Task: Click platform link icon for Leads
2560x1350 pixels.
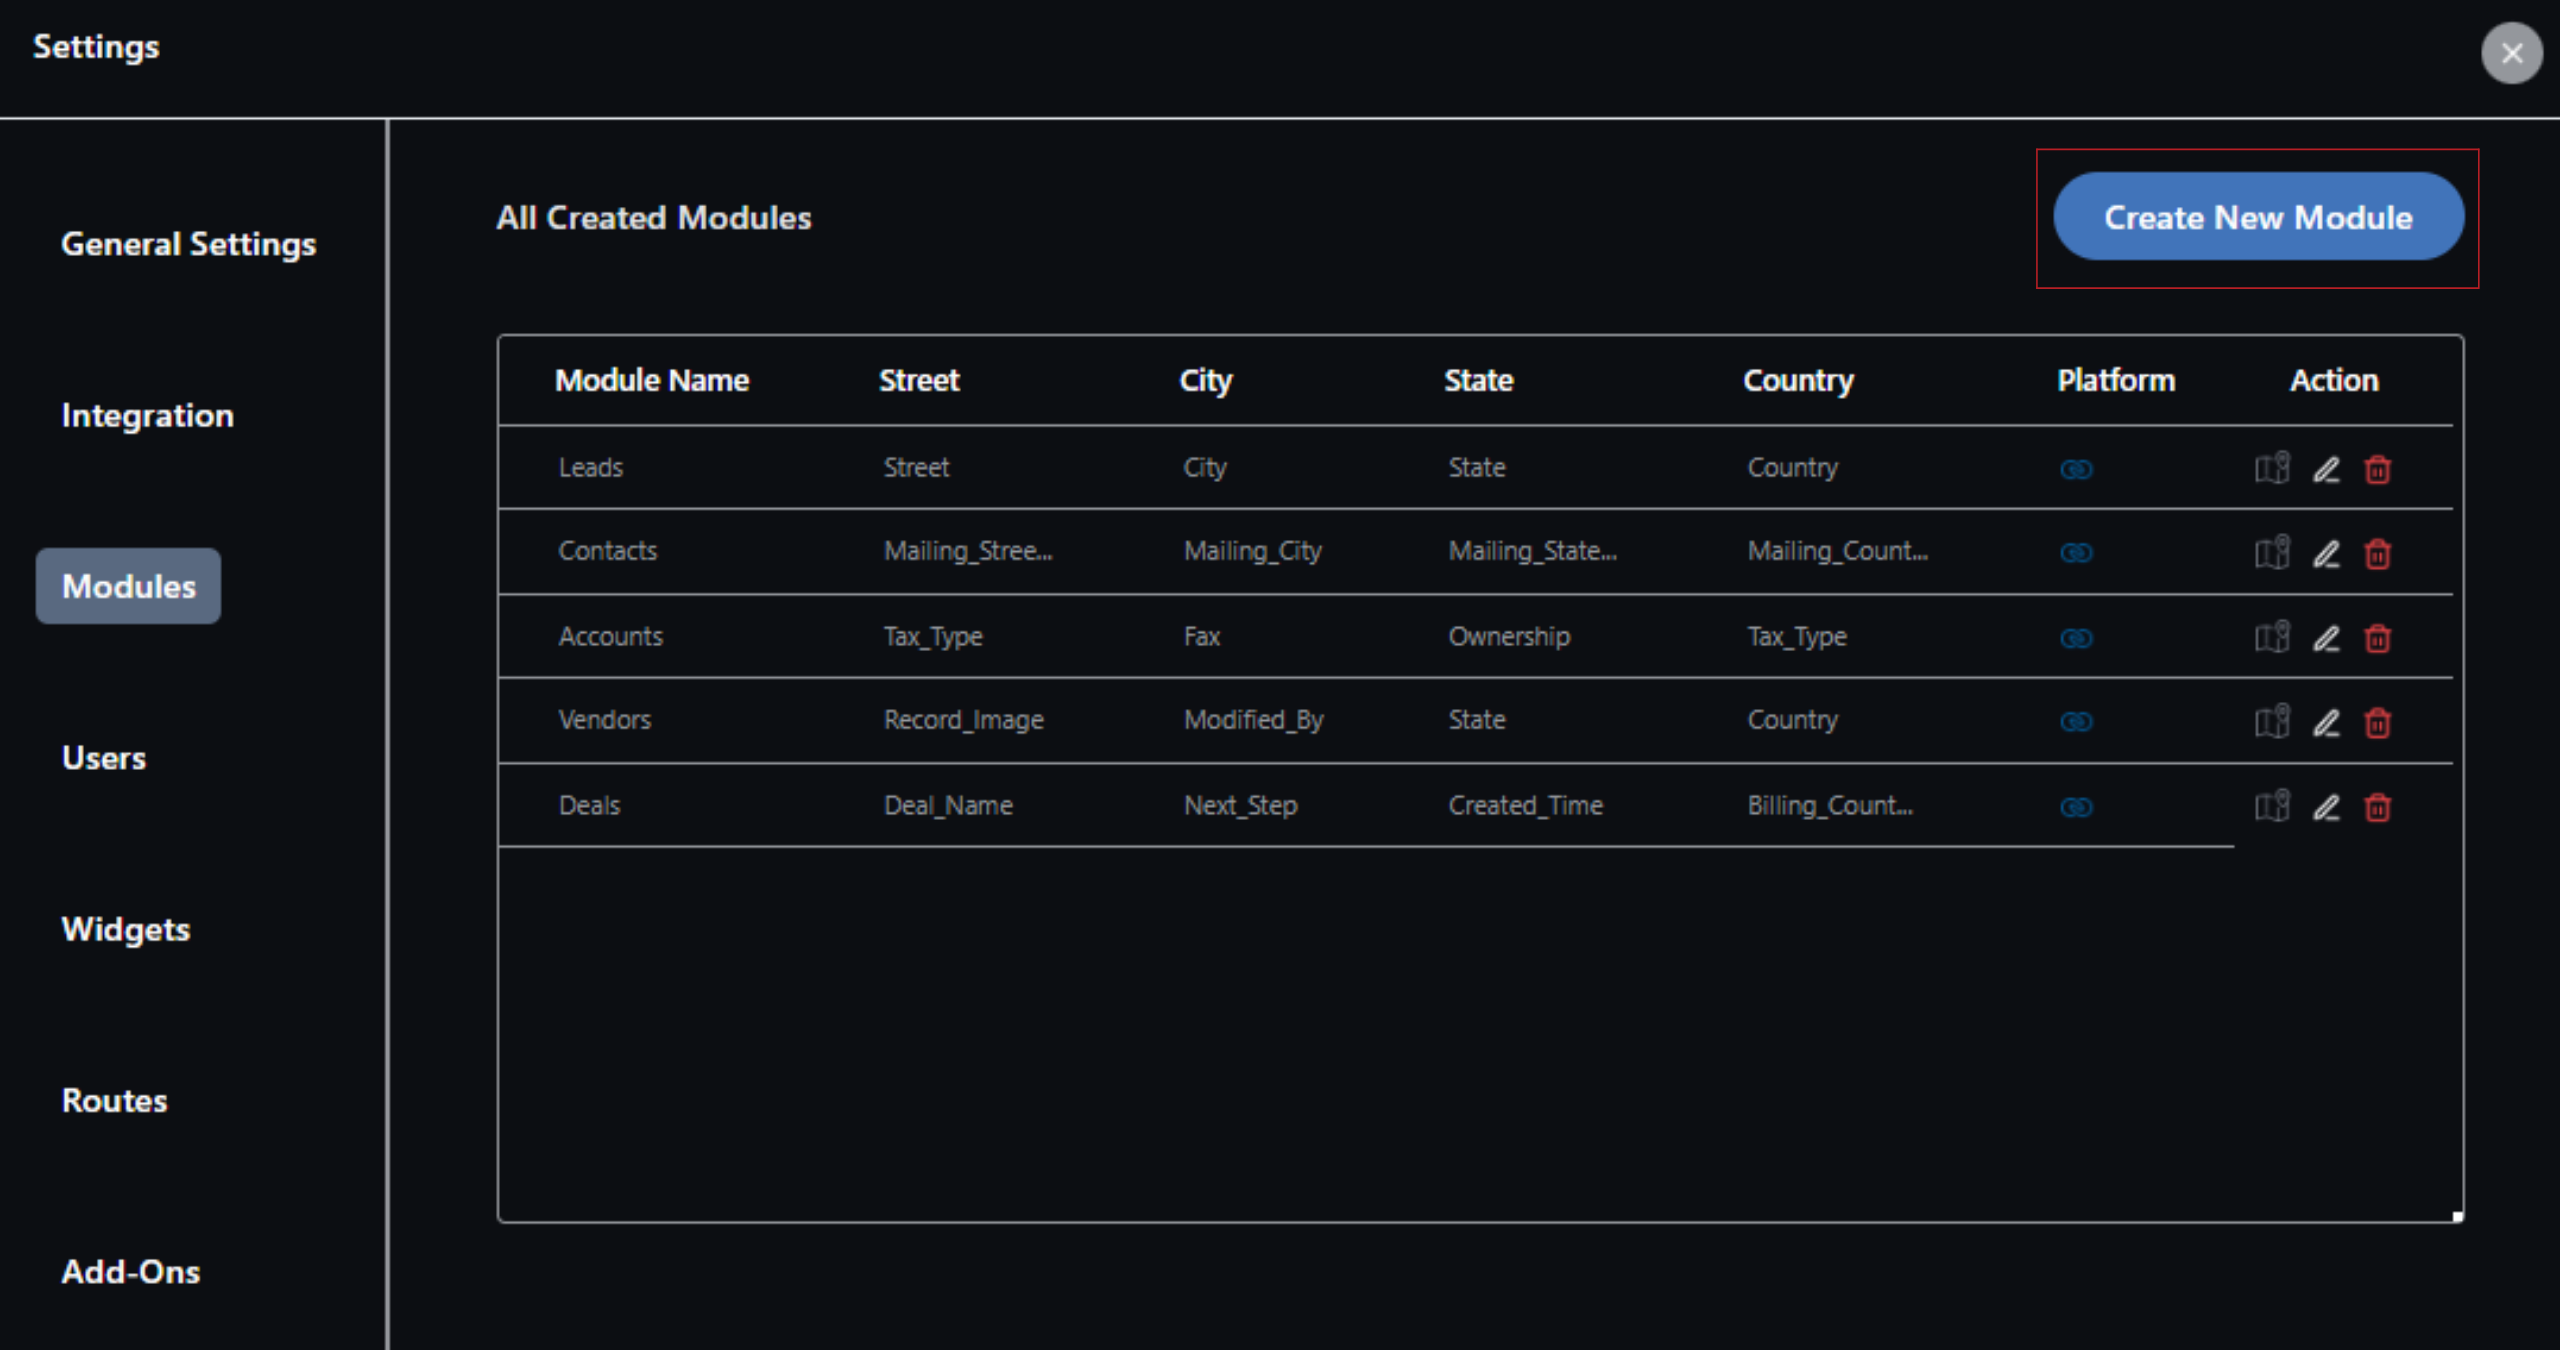Action: click(x=2076, y=469)
